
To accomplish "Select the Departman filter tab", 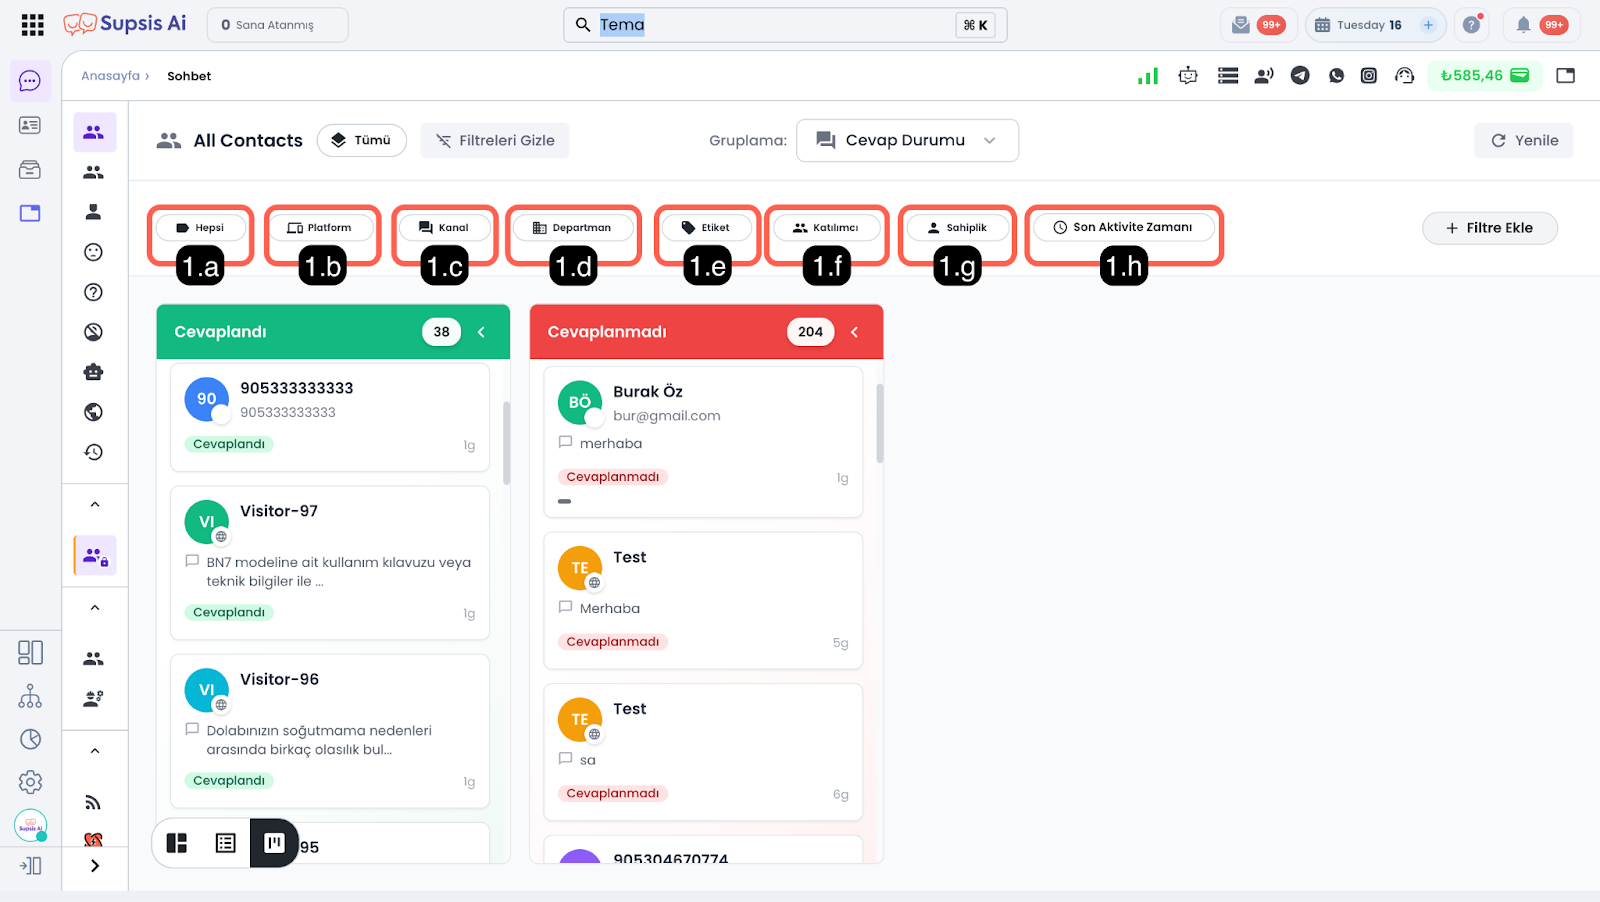I will 572,228.
